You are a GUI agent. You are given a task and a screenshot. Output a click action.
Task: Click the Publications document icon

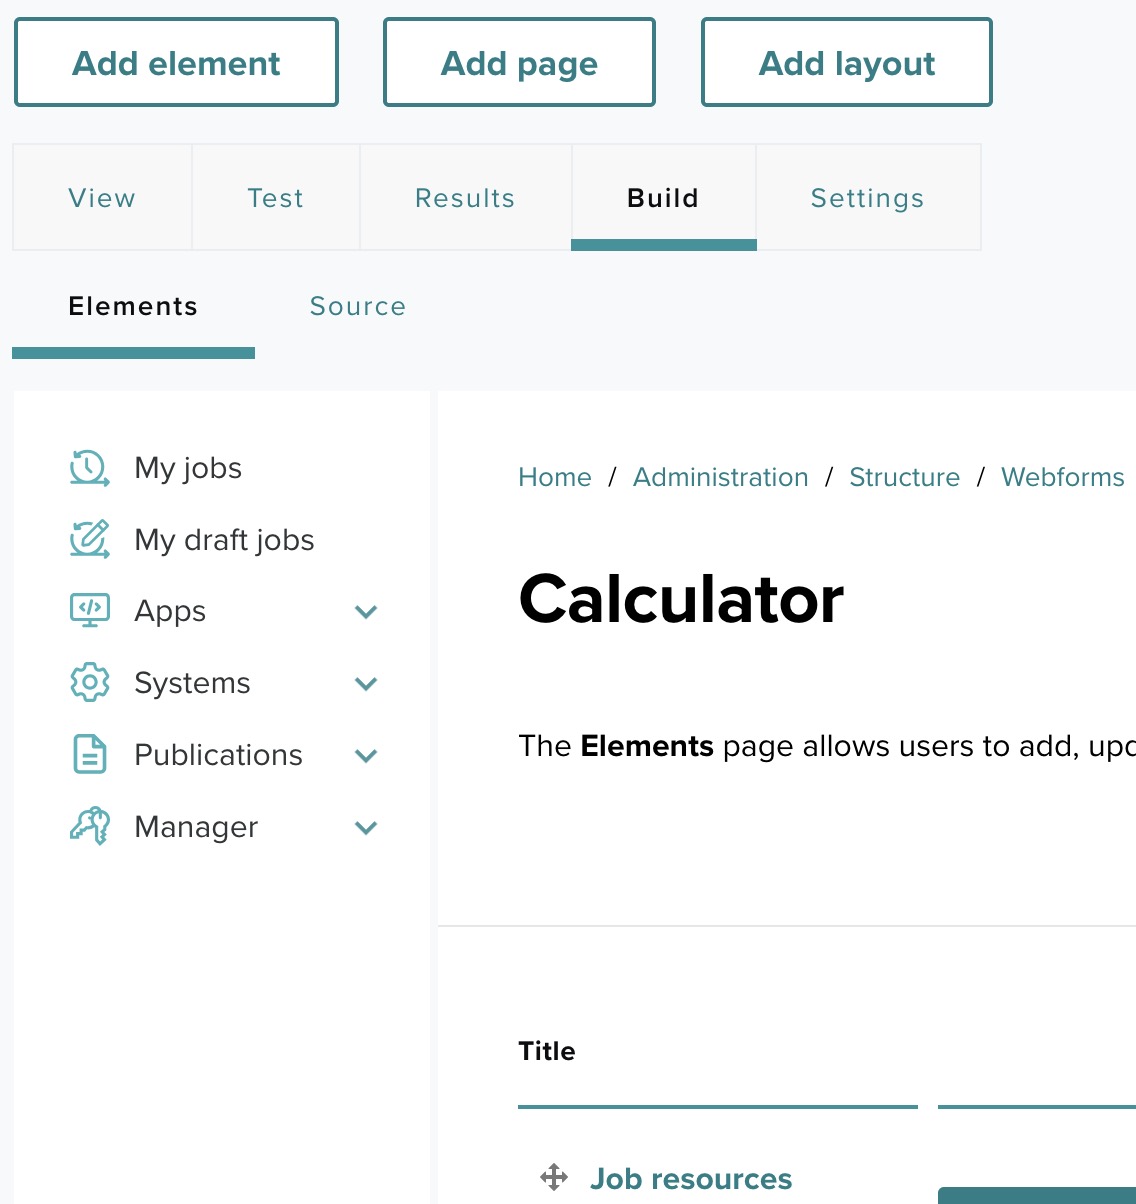(89, 755)
